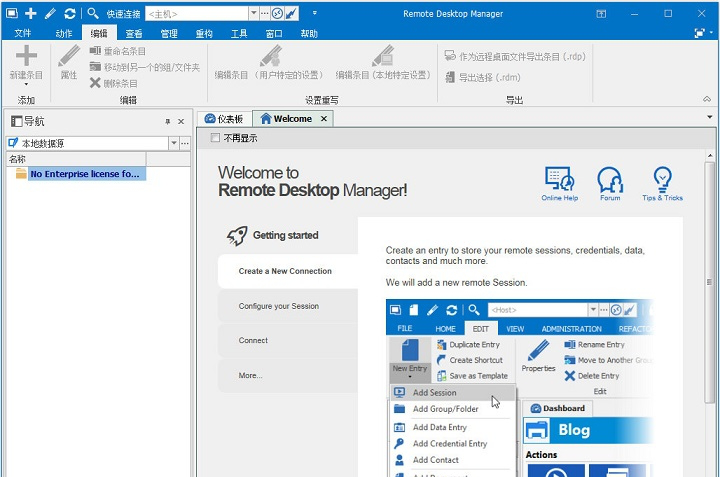Open the quick connect host dropdown arrow
Image resolution: width=720 pixels, height=496 pixels.
pos(254,14)
